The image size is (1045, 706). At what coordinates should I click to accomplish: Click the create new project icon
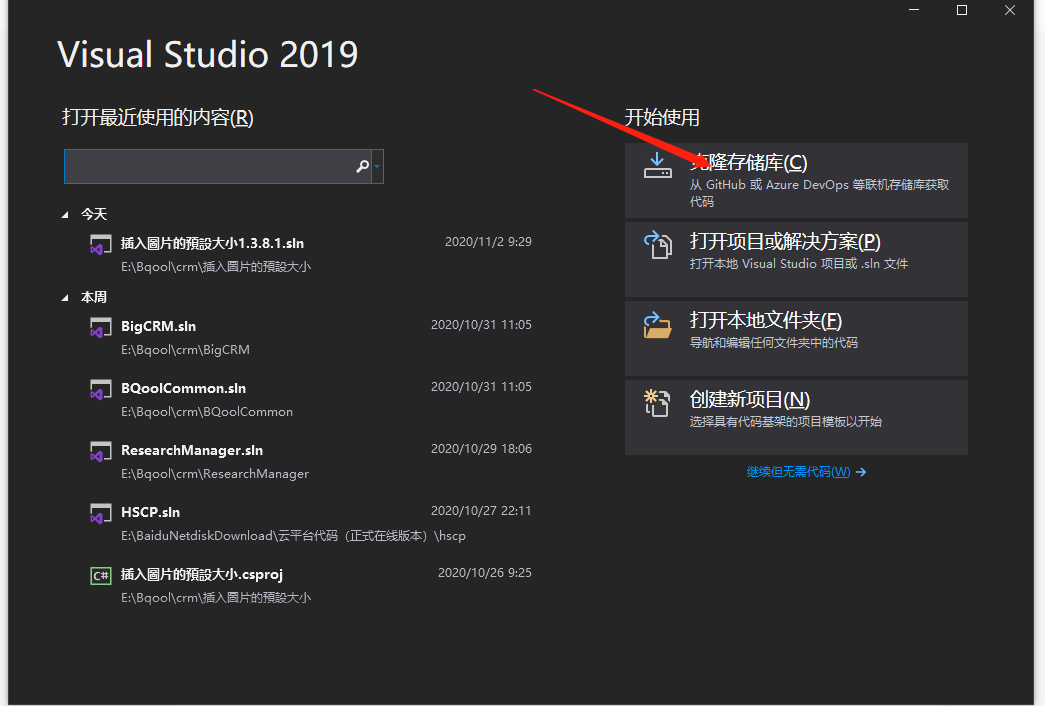657,403
